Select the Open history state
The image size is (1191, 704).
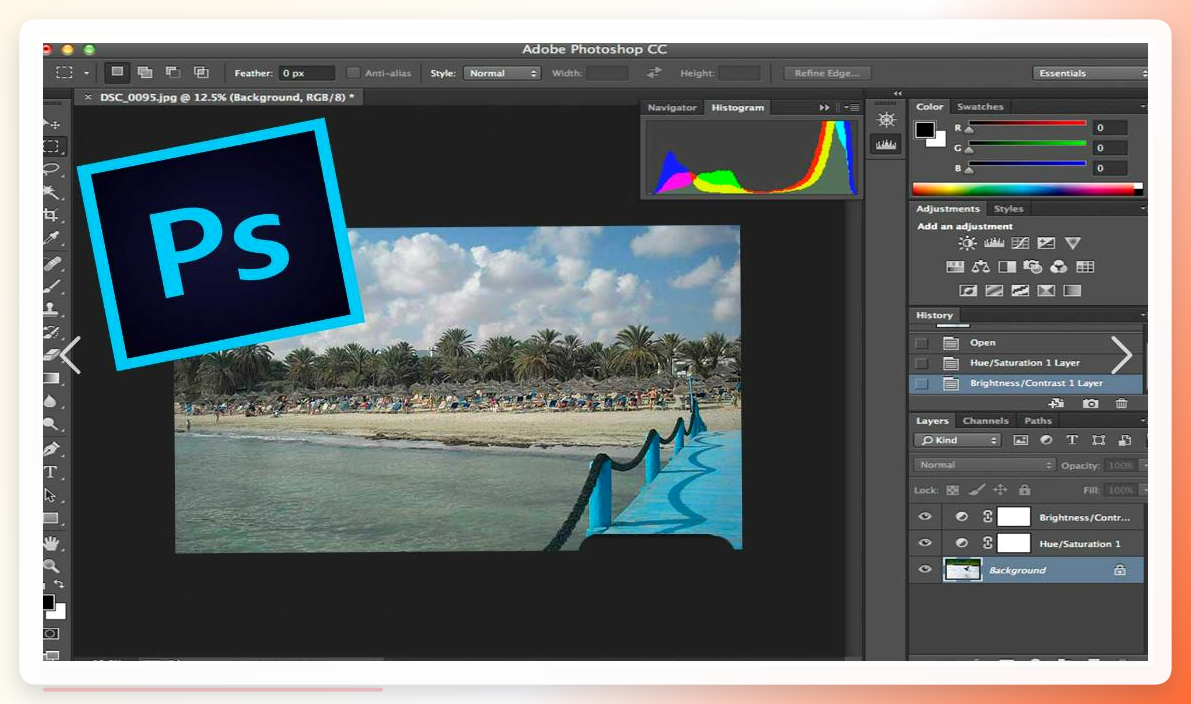1025,343
